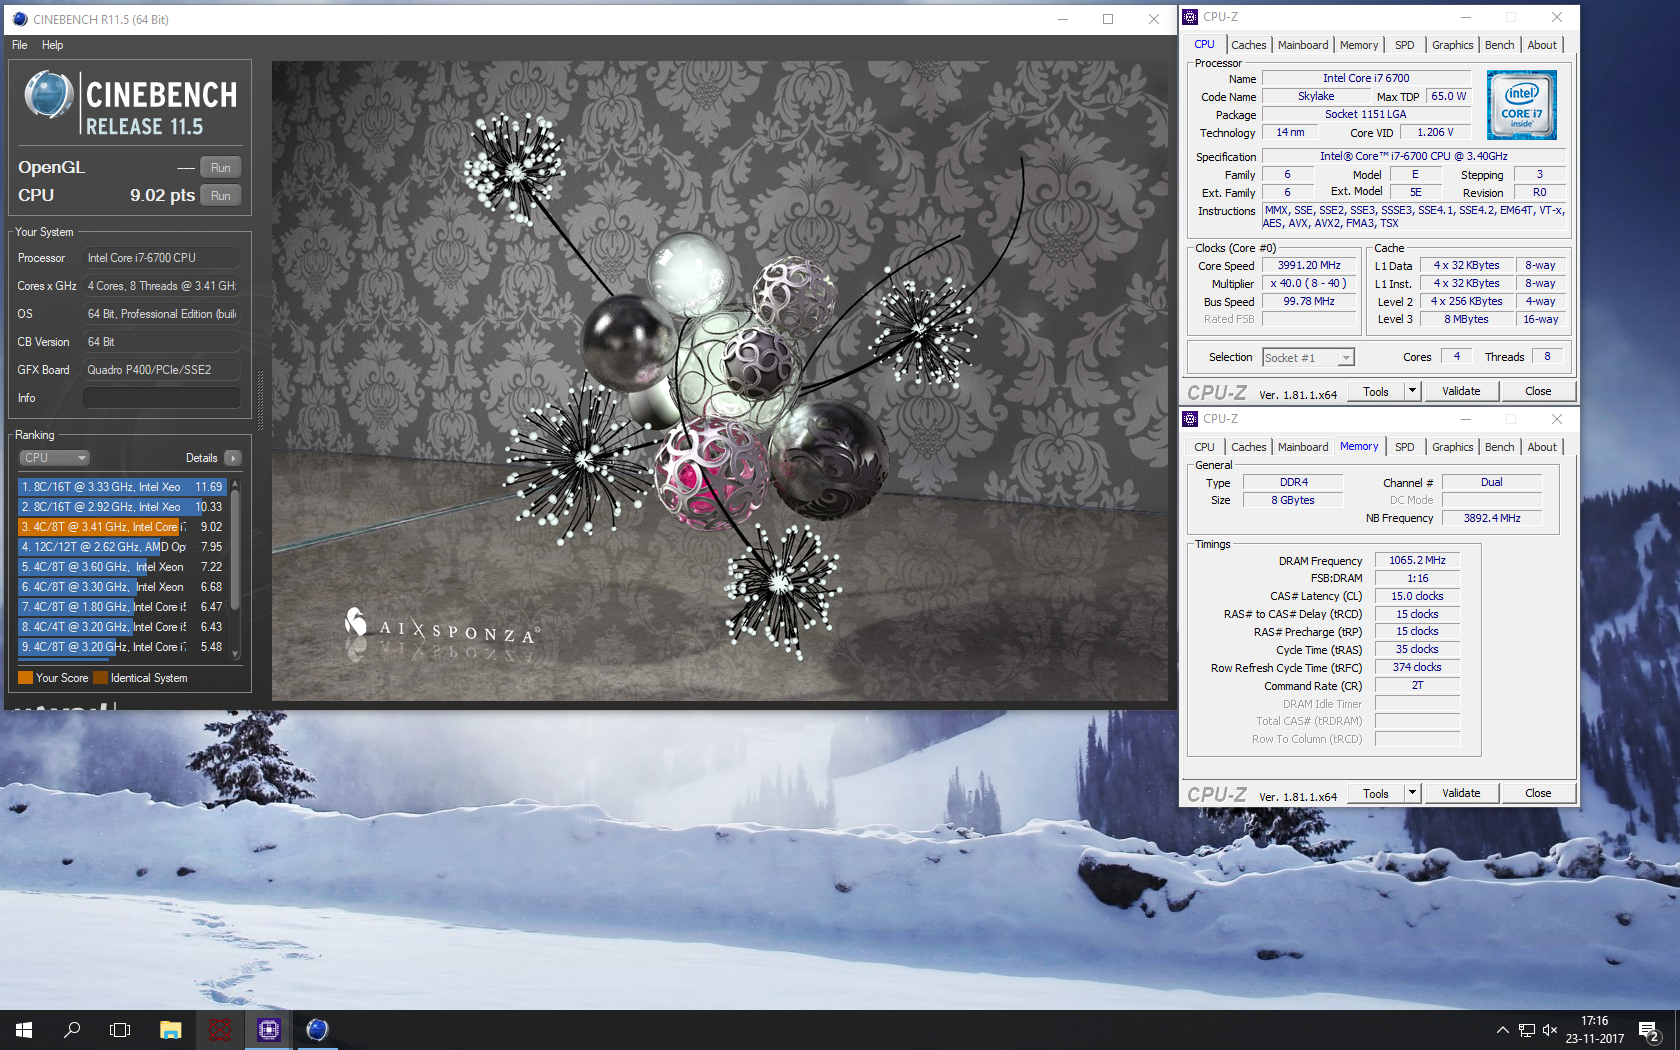The height and width of the screenshot is (1050, 1680).
Task: Click the Cinebench title bar app icon
Action: pyautogui.click(x=20, y=19)
